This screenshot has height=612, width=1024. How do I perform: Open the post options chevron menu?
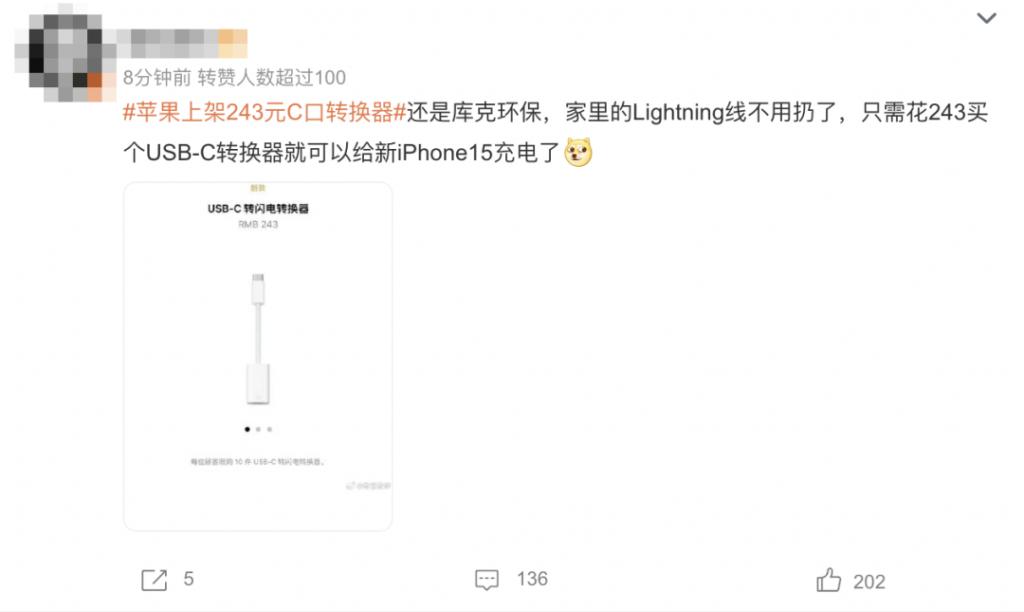click(986, 18)
